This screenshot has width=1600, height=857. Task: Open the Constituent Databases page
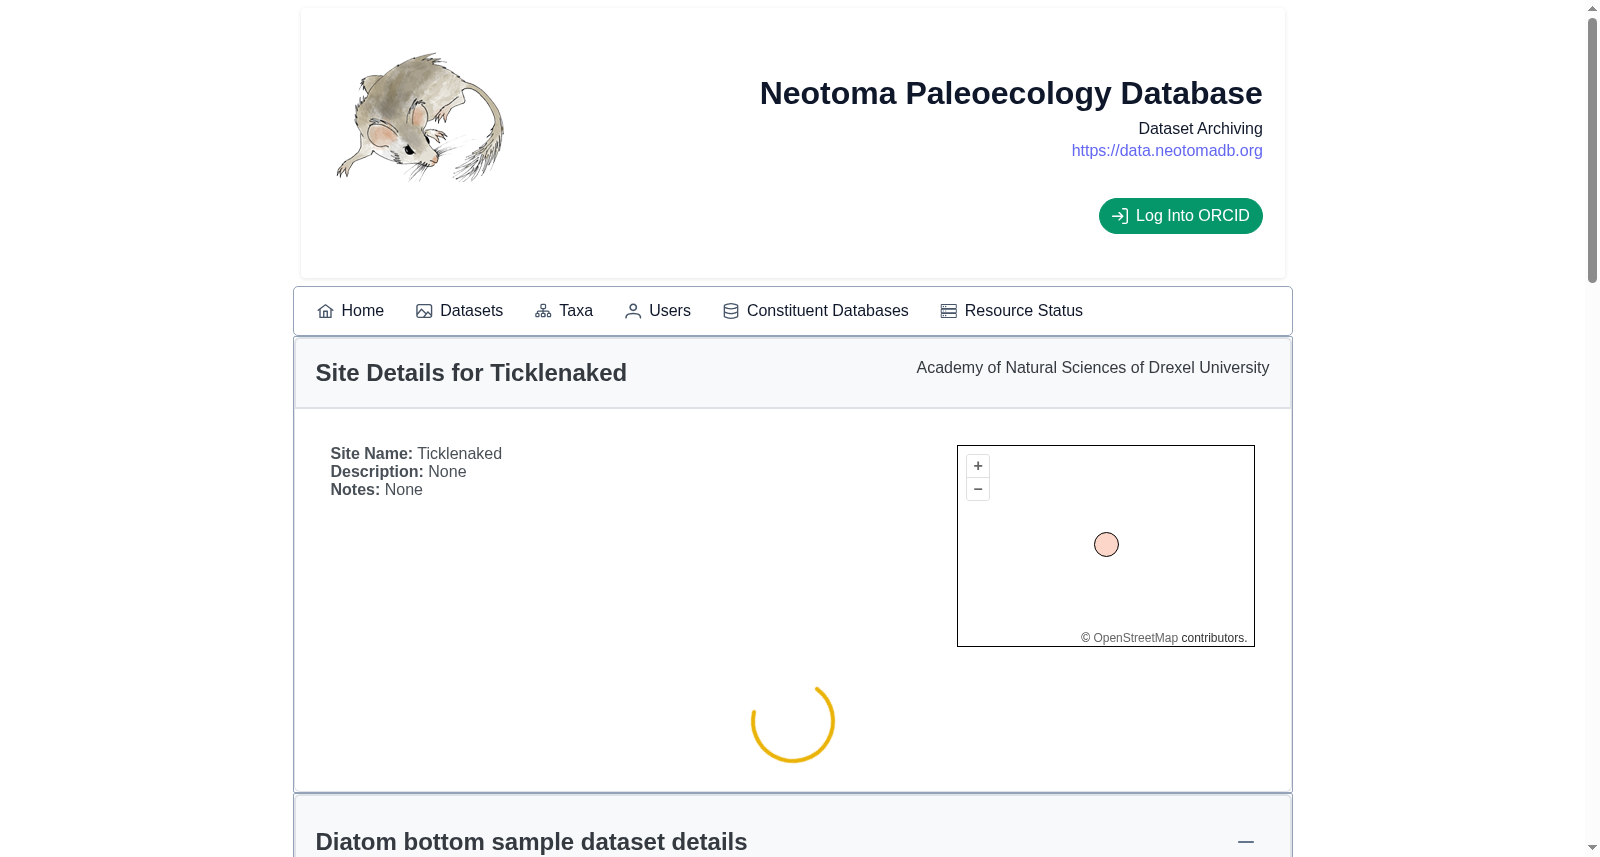coord(816,311)
